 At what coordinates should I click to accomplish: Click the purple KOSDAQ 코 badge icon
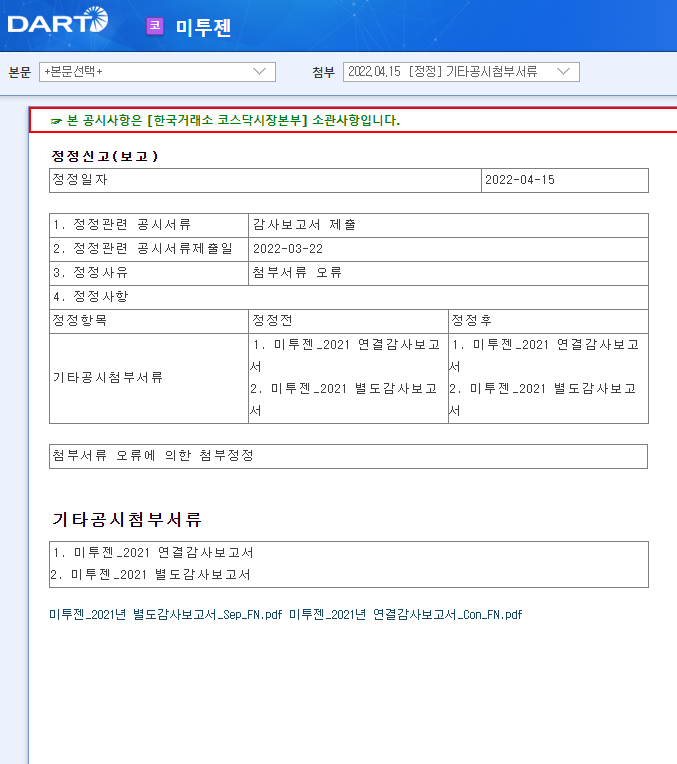(155, 26)
